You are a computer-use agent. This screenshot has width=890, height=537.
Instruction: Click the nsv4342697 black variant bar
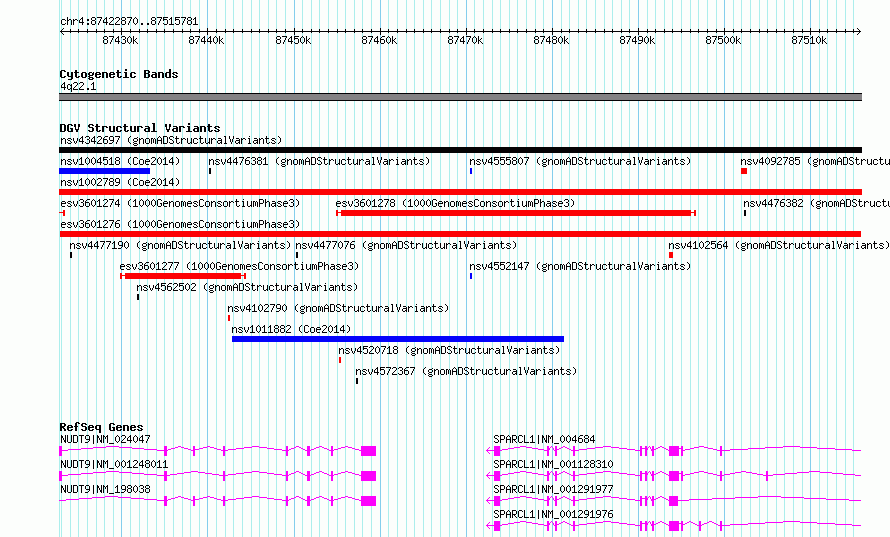(460, 150)
